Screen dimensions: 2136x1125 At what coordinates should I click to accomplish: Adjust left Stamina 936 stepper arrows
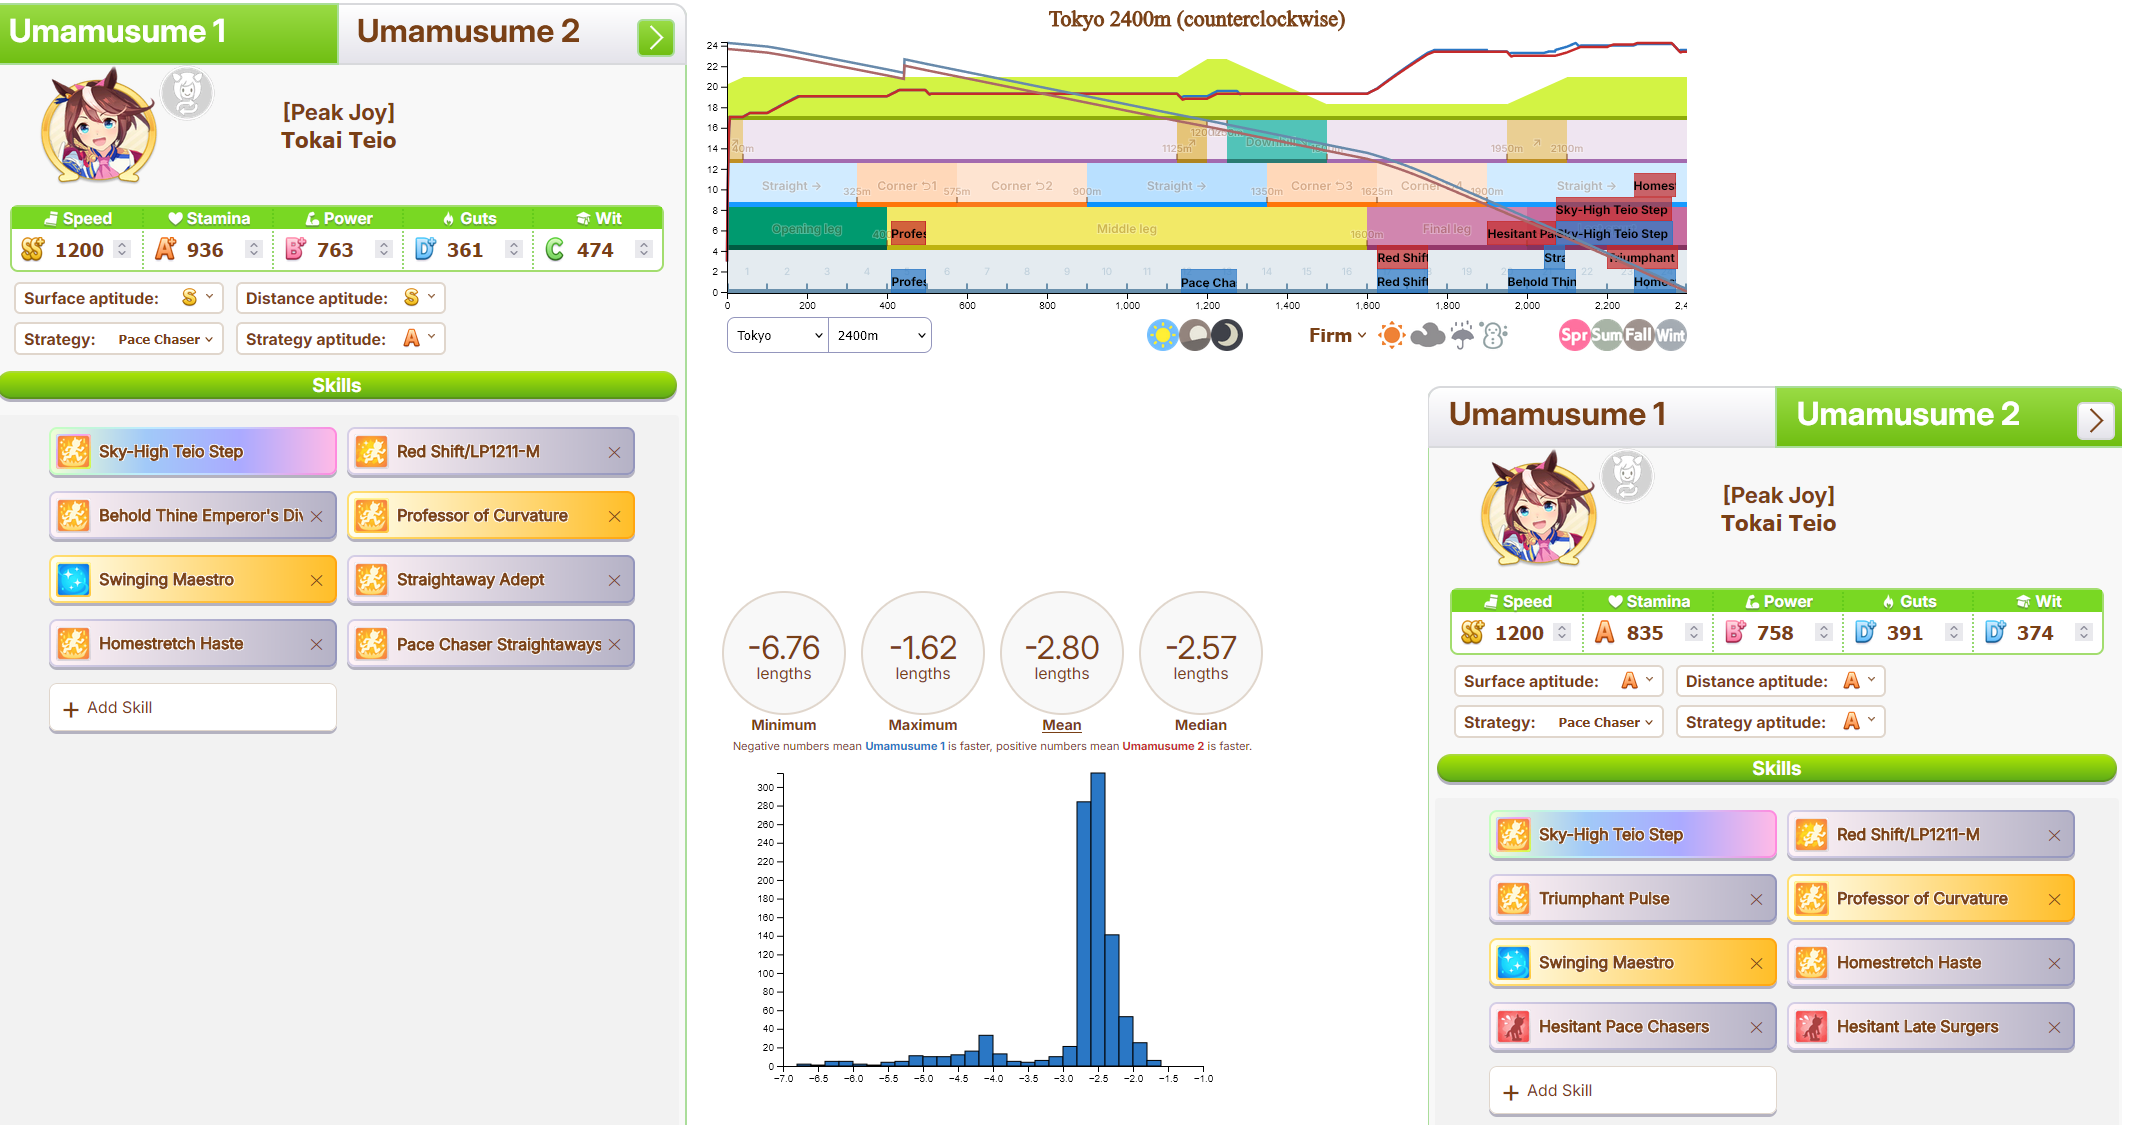point(254,250)
